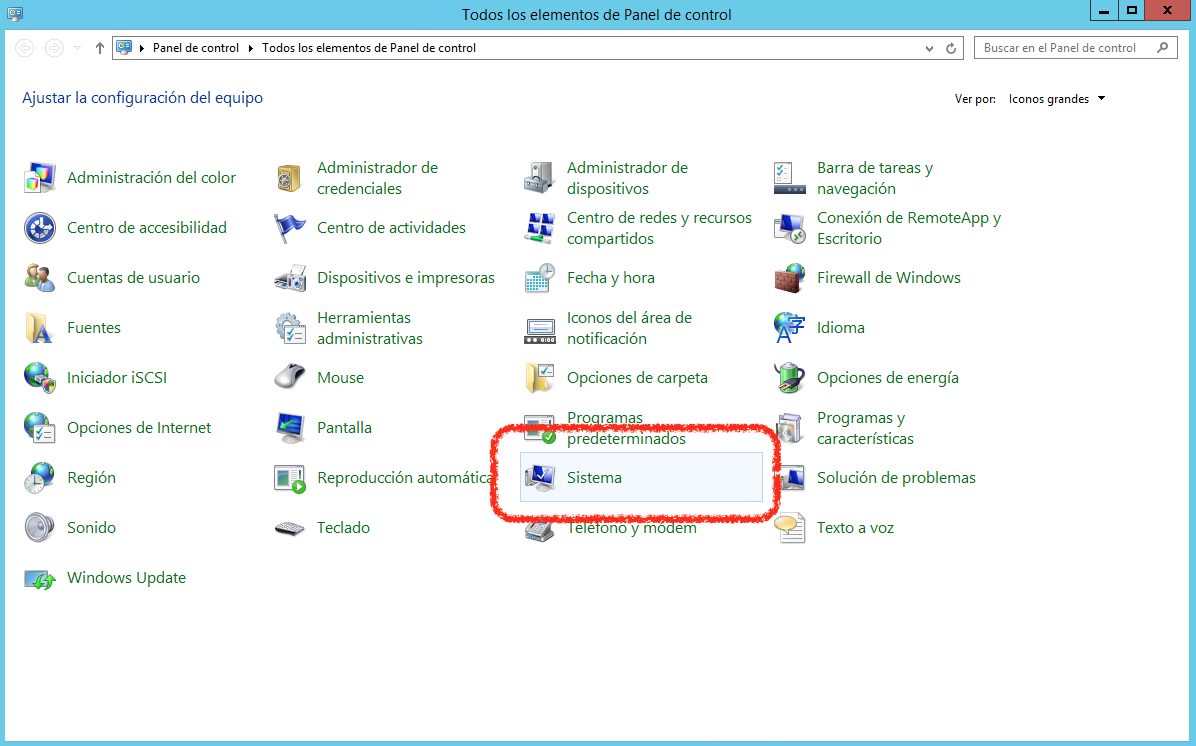Viewport: 1196px width, 746px height.
Task: Click the Administrador de credenciales safe icon
Action: click(x=290, y=178)
